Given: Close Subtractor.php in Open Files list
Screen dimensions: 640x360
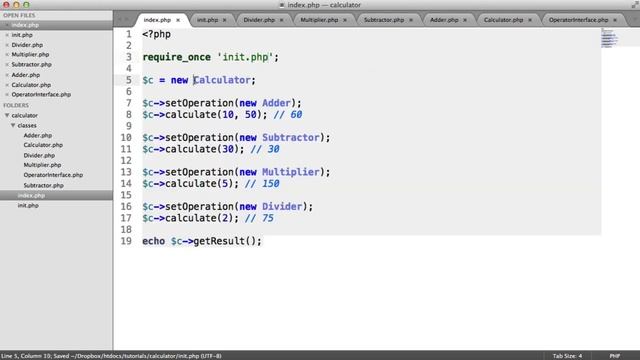Looking at the screenshot, I should [7, 64].
